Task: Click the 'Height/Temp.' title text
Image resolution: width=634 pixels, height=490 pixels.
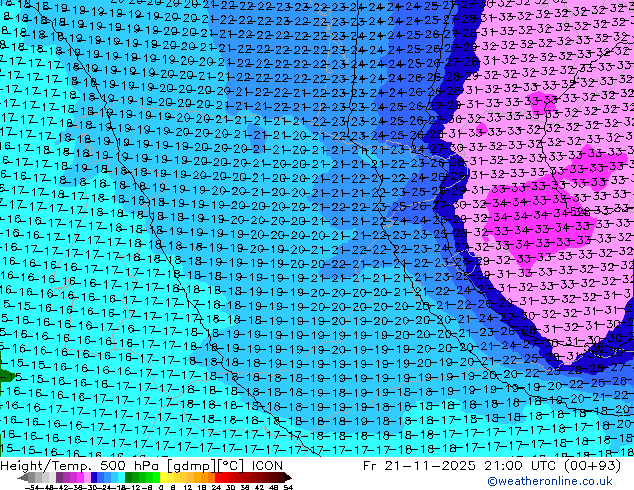Action: 47,466
